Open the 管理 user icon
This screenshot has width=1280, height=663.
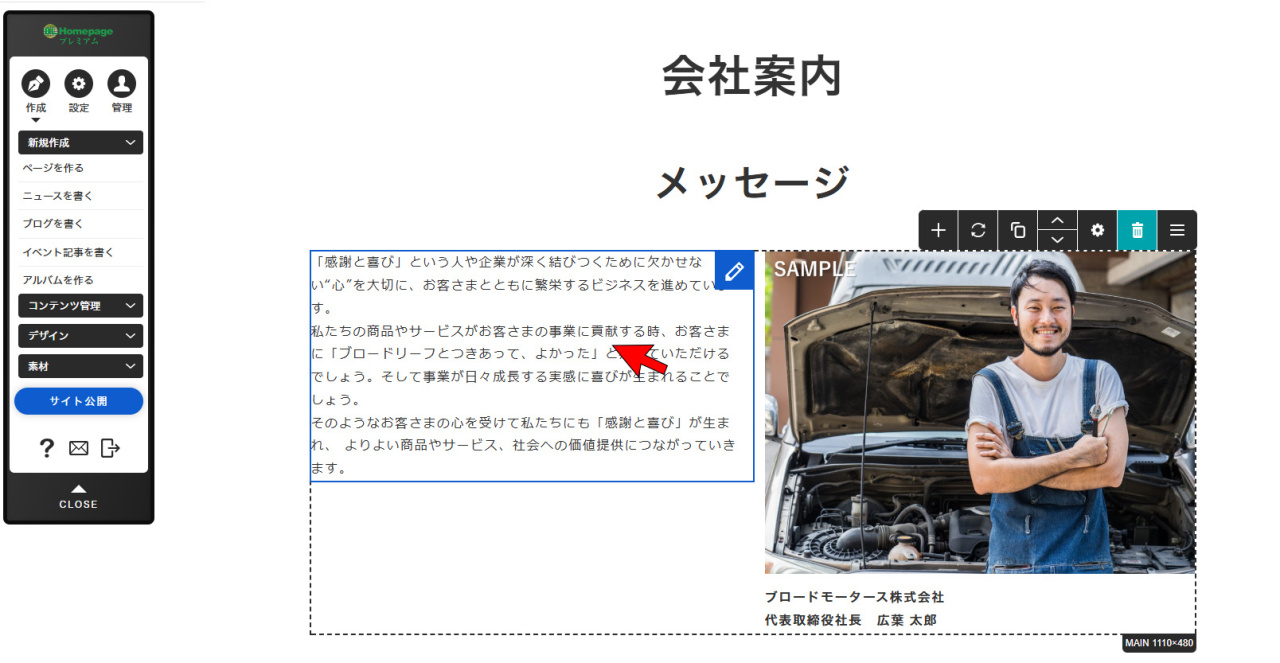[x=122, y=84]
